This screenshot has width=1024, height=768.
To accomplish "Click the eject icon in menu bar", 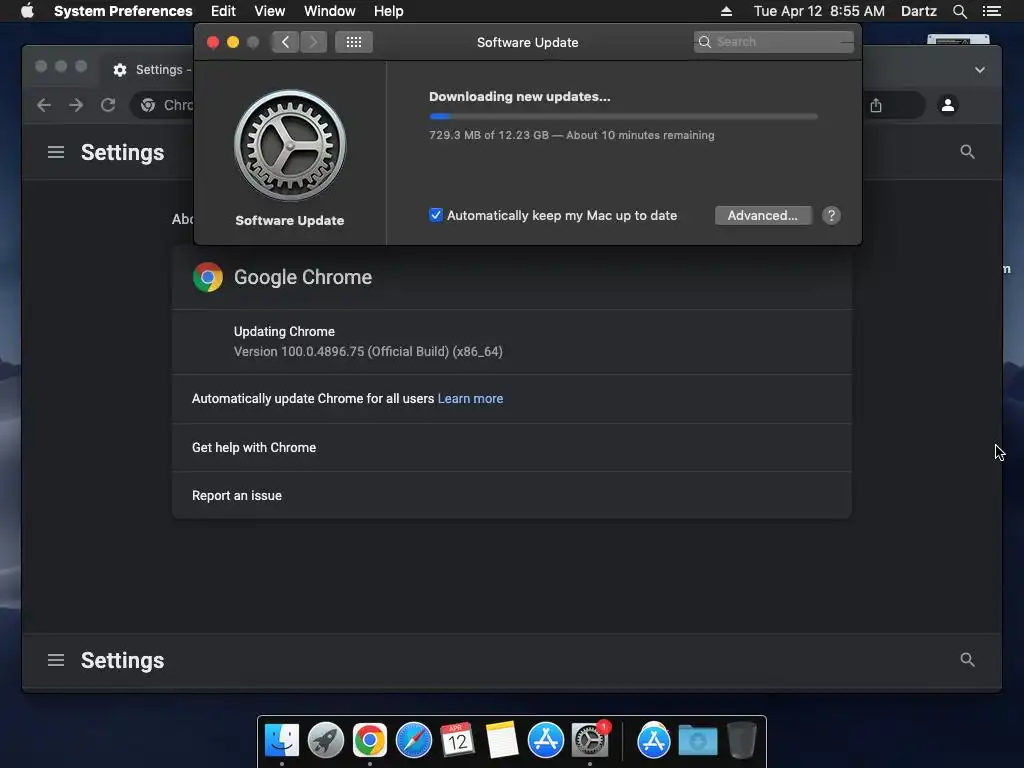I will click(726, 11).
